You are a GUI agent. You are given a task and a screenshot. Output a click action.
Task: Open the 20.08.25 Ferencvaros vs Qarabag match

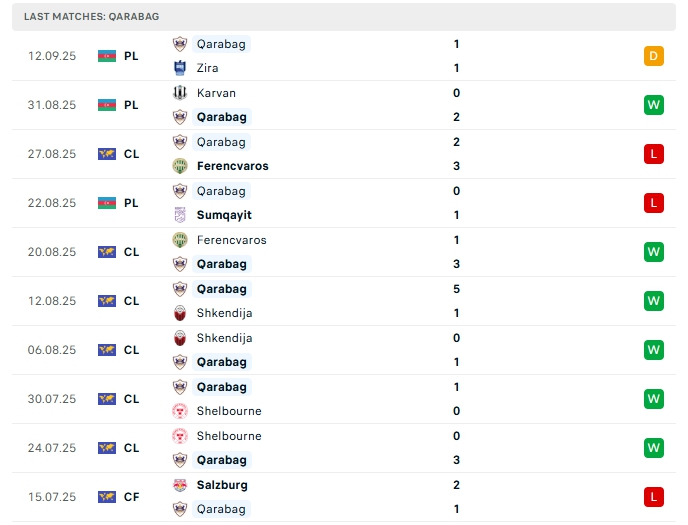coord(344,252)
